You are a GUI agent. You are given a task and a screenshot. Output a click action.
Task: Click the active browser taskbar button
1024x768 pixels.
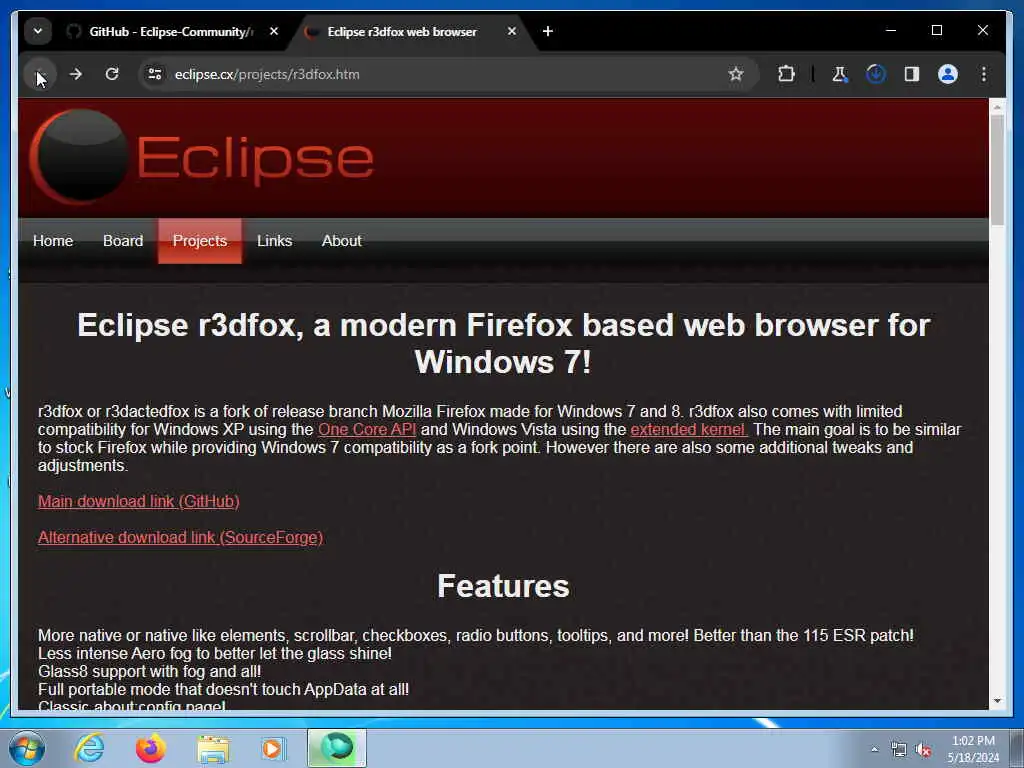pos(337,748)
